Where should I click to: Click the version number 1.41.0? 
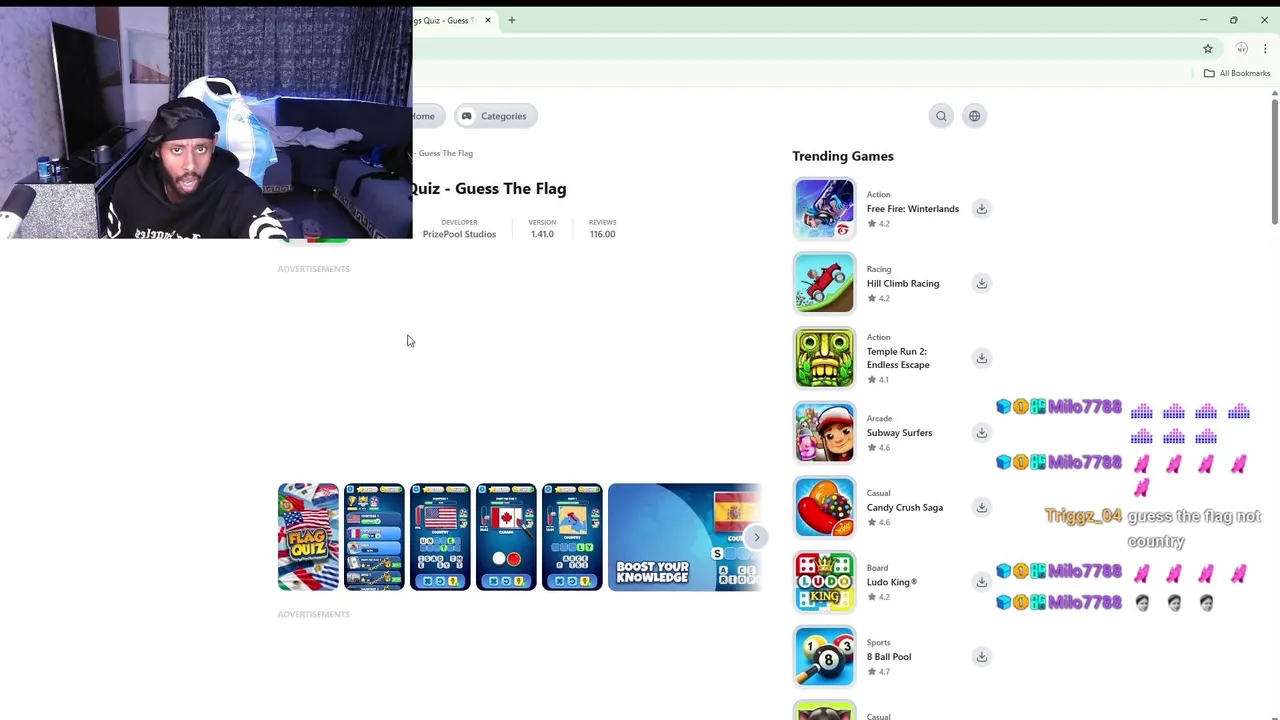click(542, 234)
